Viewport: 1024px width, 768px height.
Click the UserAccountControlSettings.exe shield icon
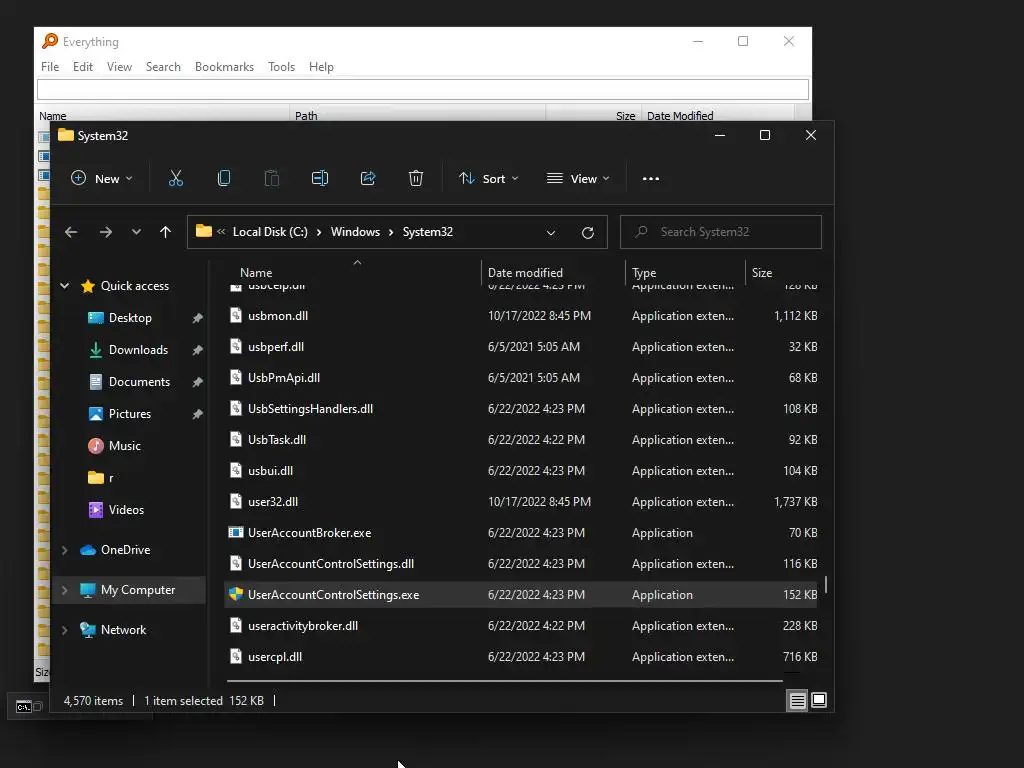click(236, 594)
